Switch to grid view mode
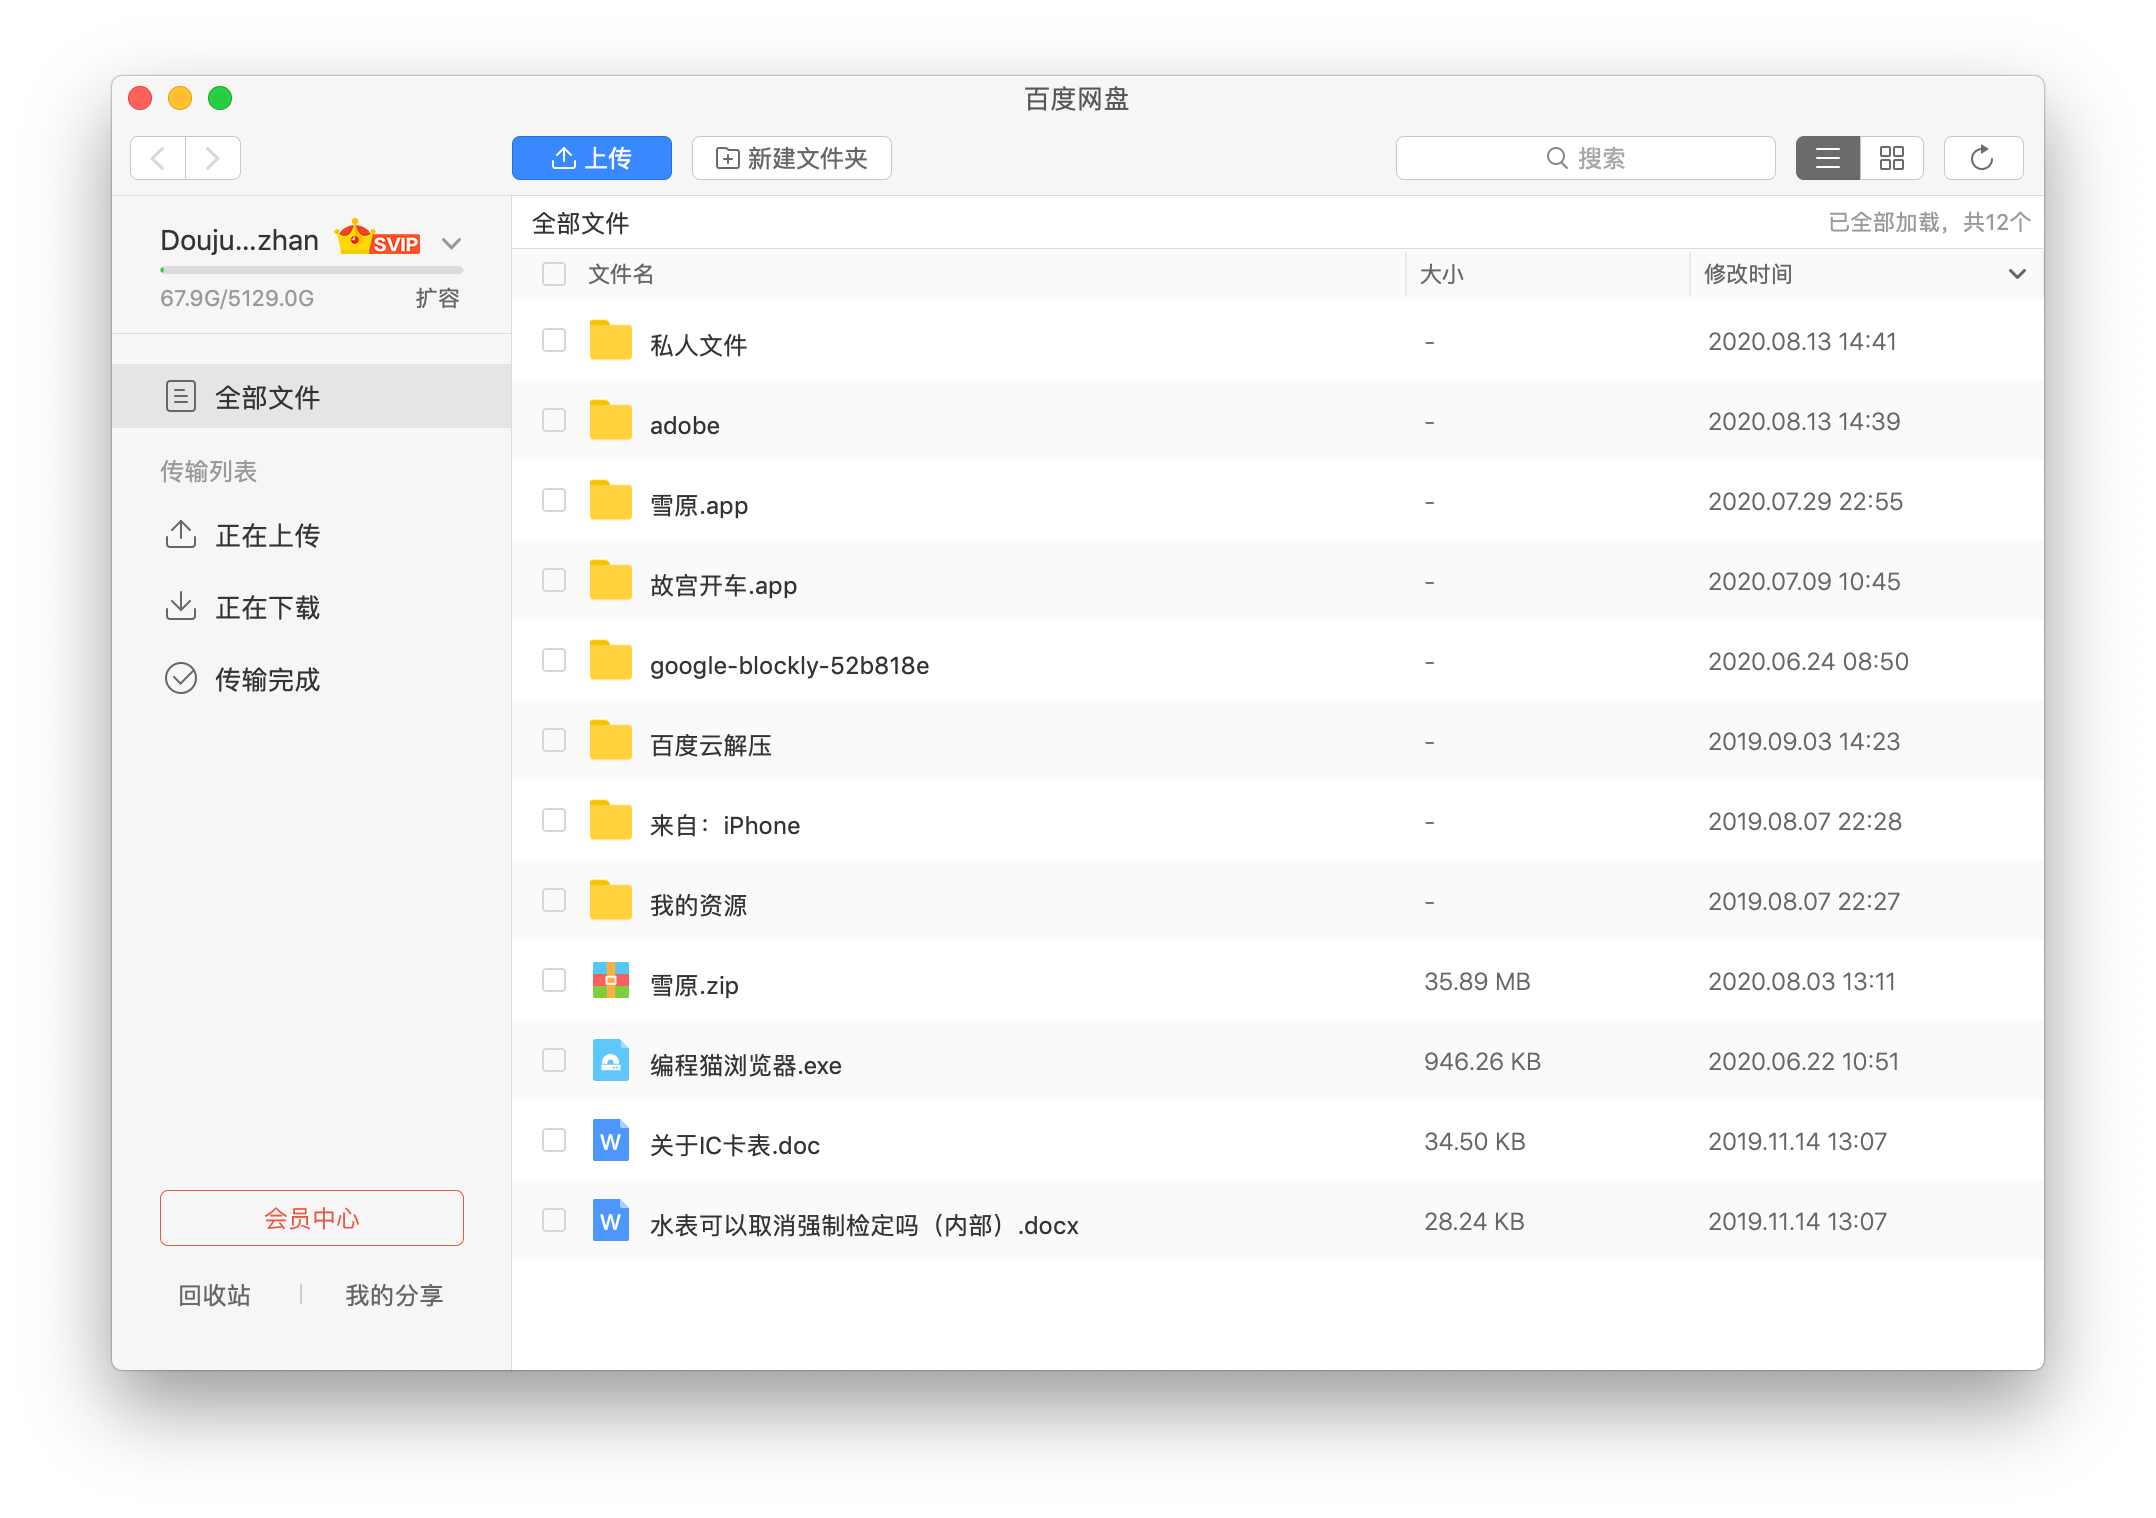Viewport: 2156px width, 1518px height. pos(1891,158)
